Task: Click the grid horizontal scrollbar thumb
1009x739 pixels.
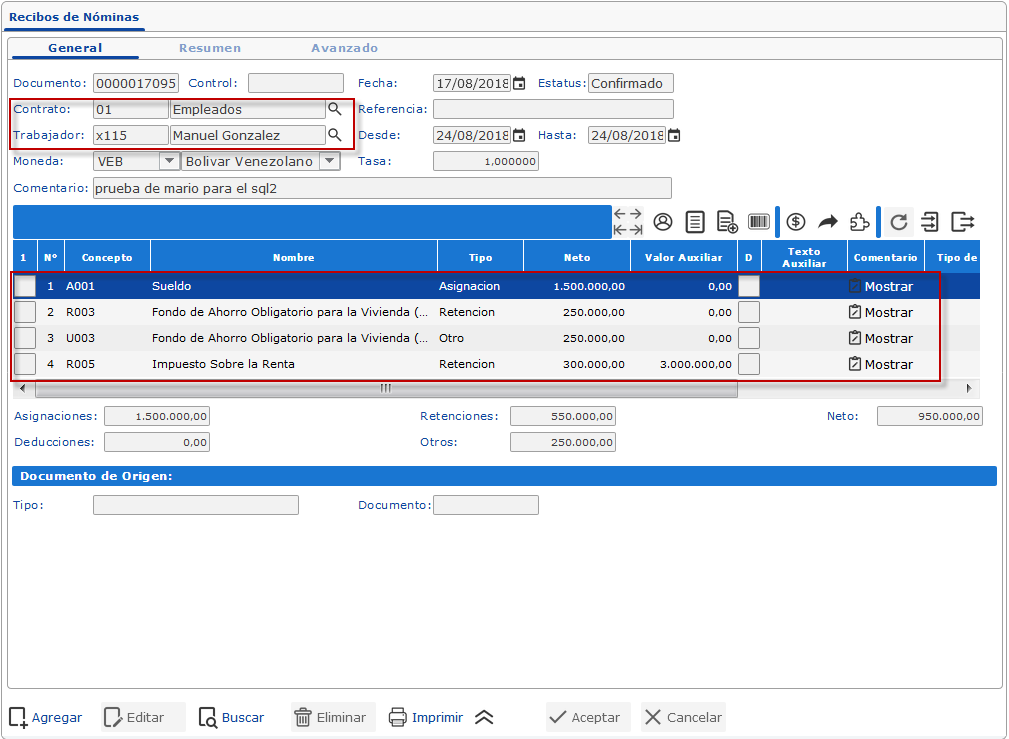Action: coord(384,388)
